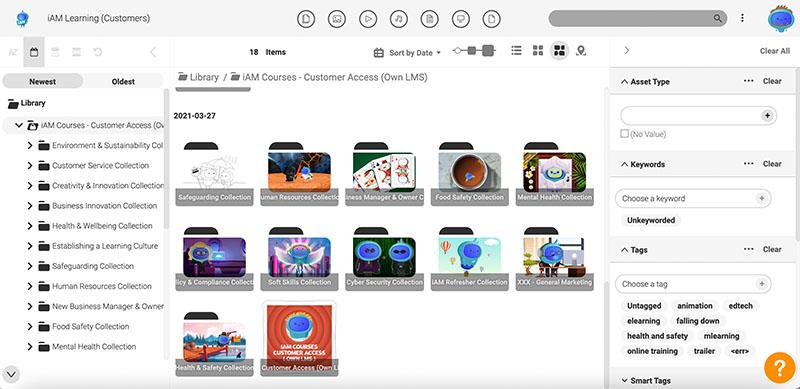800x389 pixels.
Task: Expand Business Innovation Collection folder
Action: 30,206
